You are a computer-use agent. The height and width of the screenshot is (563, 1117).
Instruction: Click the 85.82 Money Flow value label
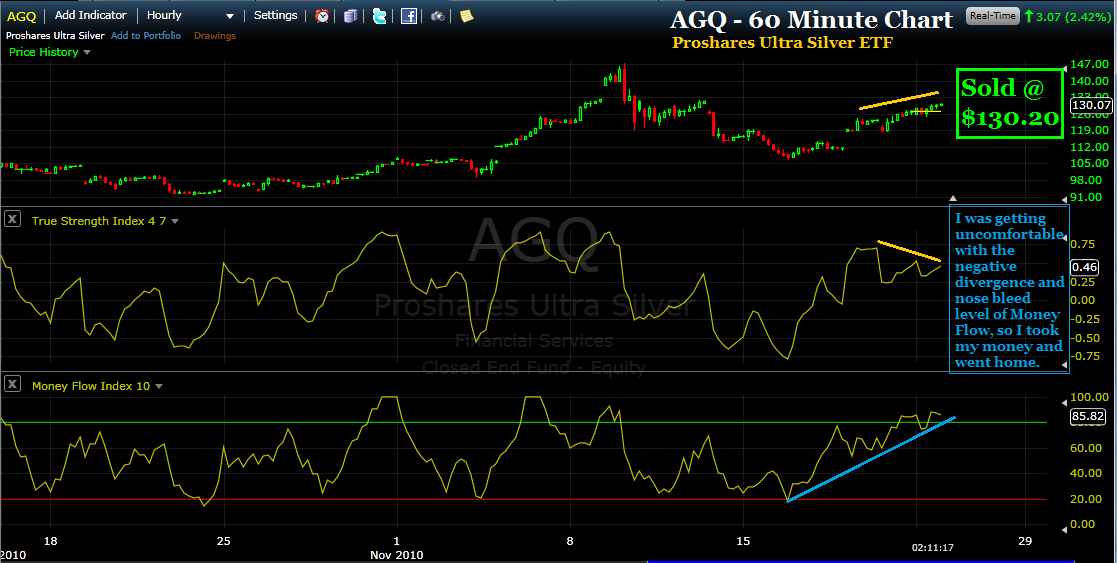1088,417
